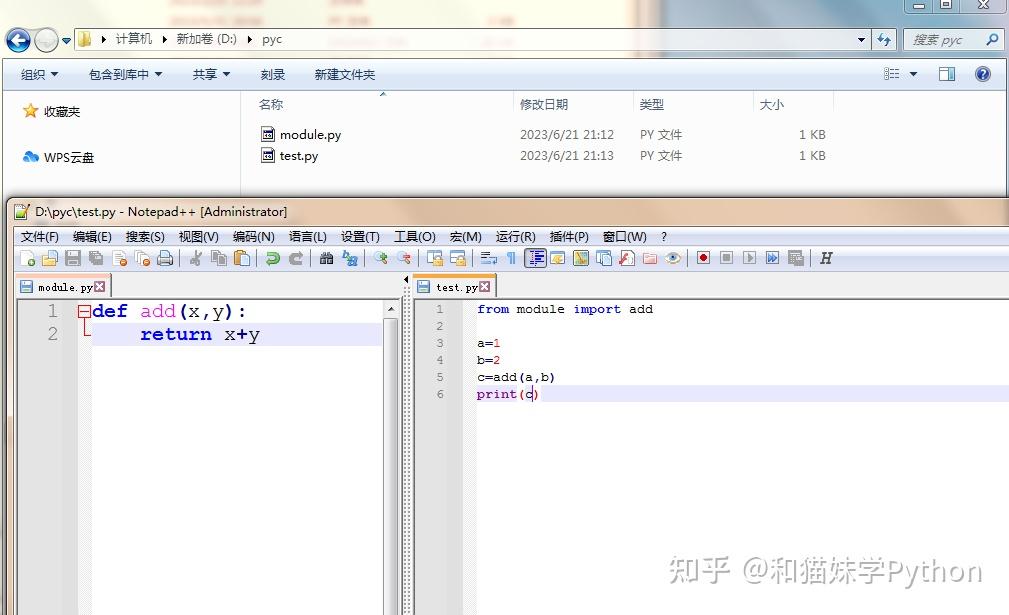Viewport: 1009px width, 615px height.
Task: Open the address bar dropdown arrow
Action: point(860,39)
